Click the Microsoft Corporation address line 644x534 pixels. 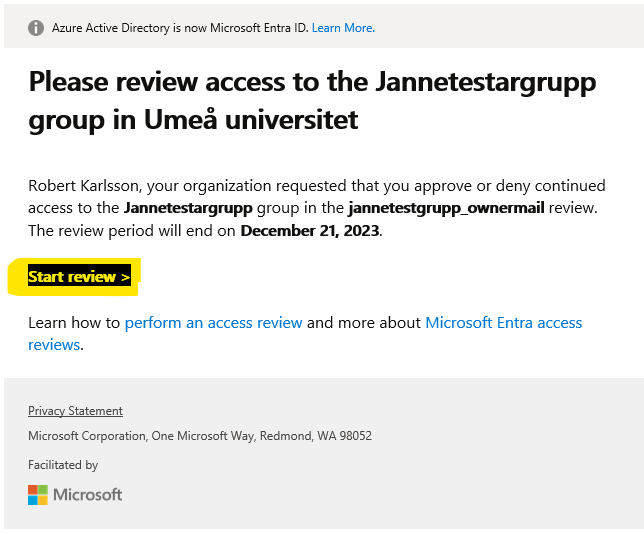(200, 435)
